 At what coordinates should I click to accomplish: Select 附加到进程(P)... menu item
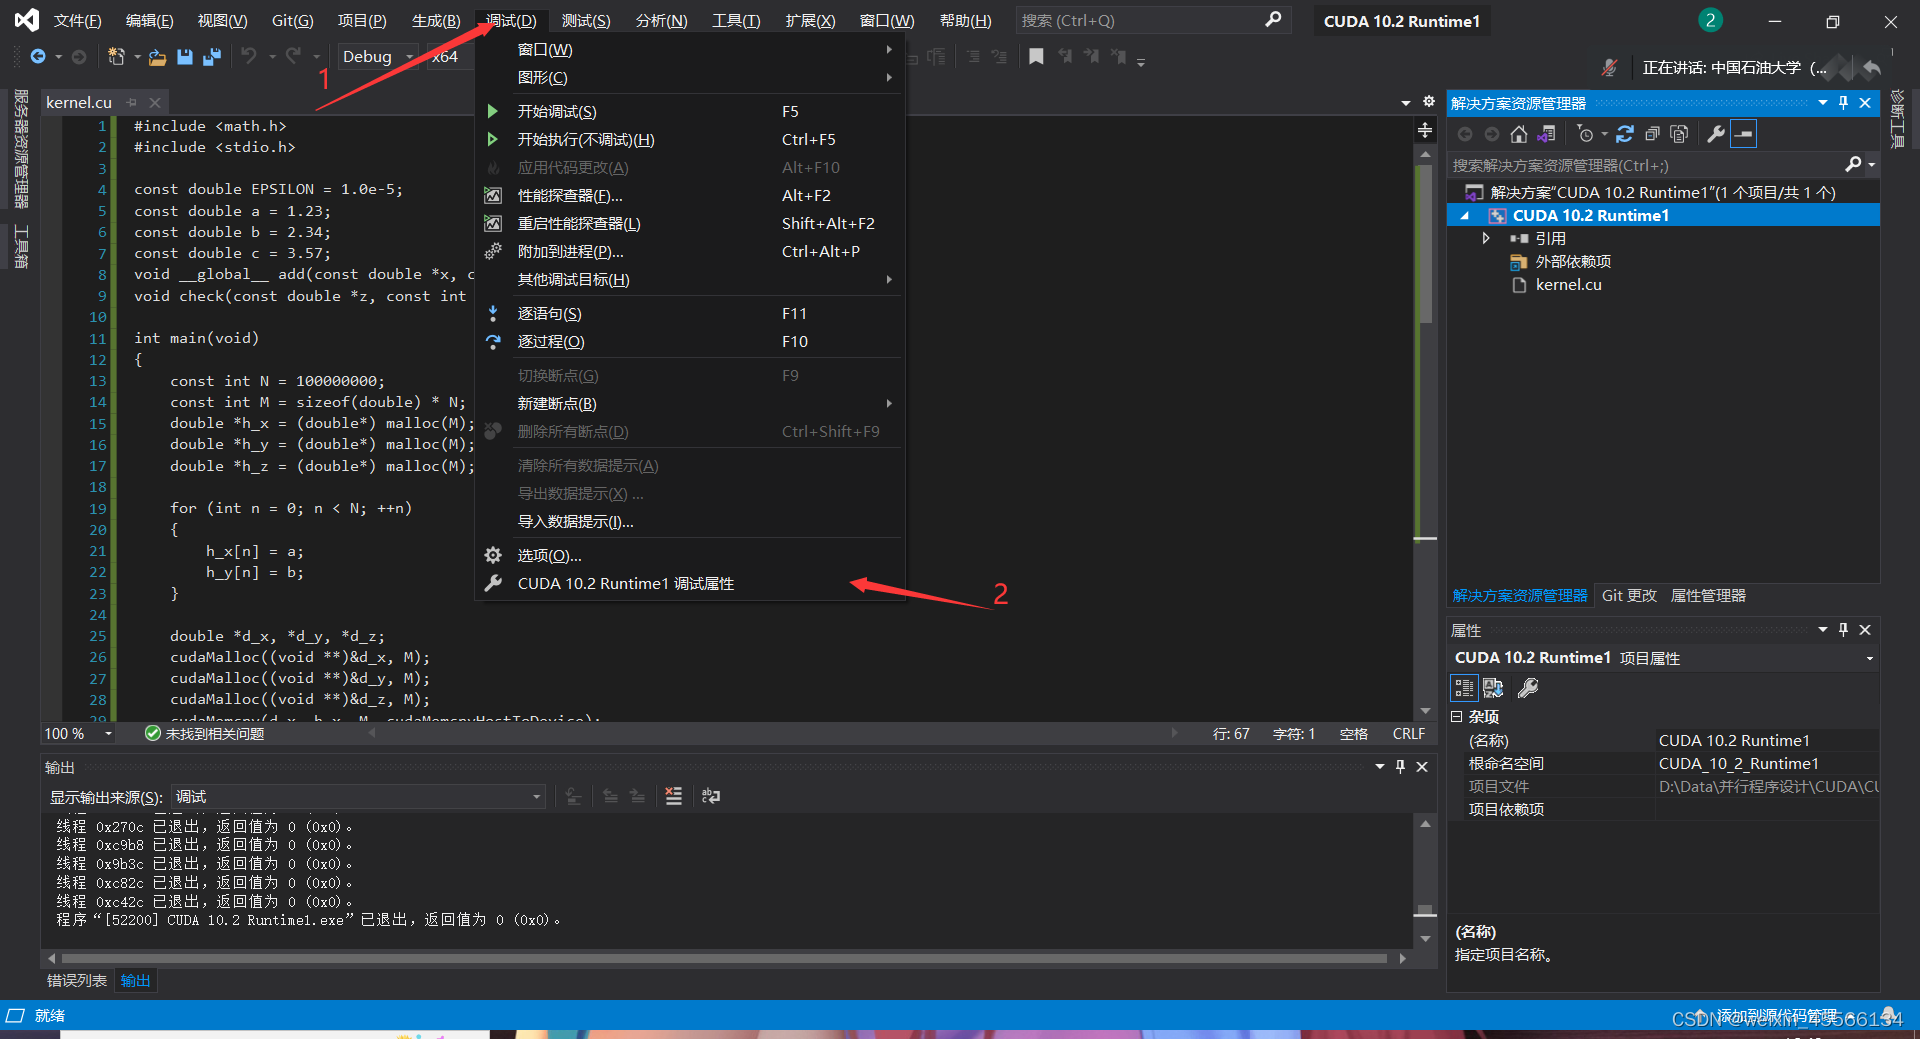690,252
